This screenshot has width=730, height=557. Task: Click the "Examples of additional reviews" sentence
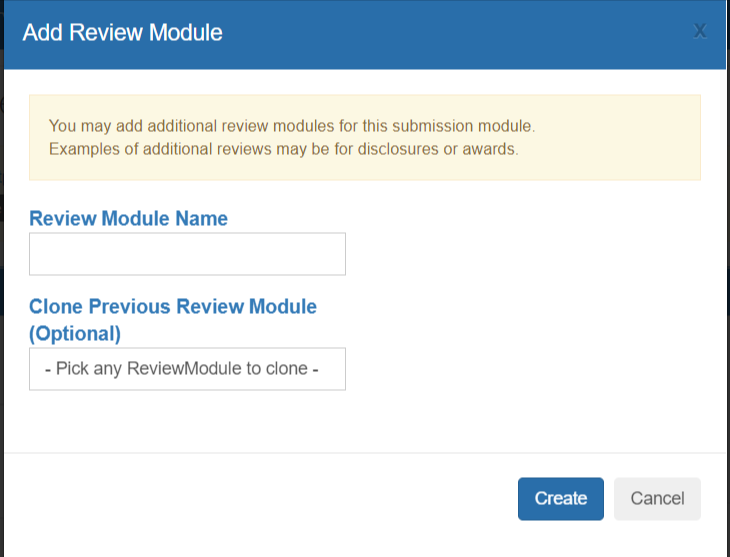(284, 149)
